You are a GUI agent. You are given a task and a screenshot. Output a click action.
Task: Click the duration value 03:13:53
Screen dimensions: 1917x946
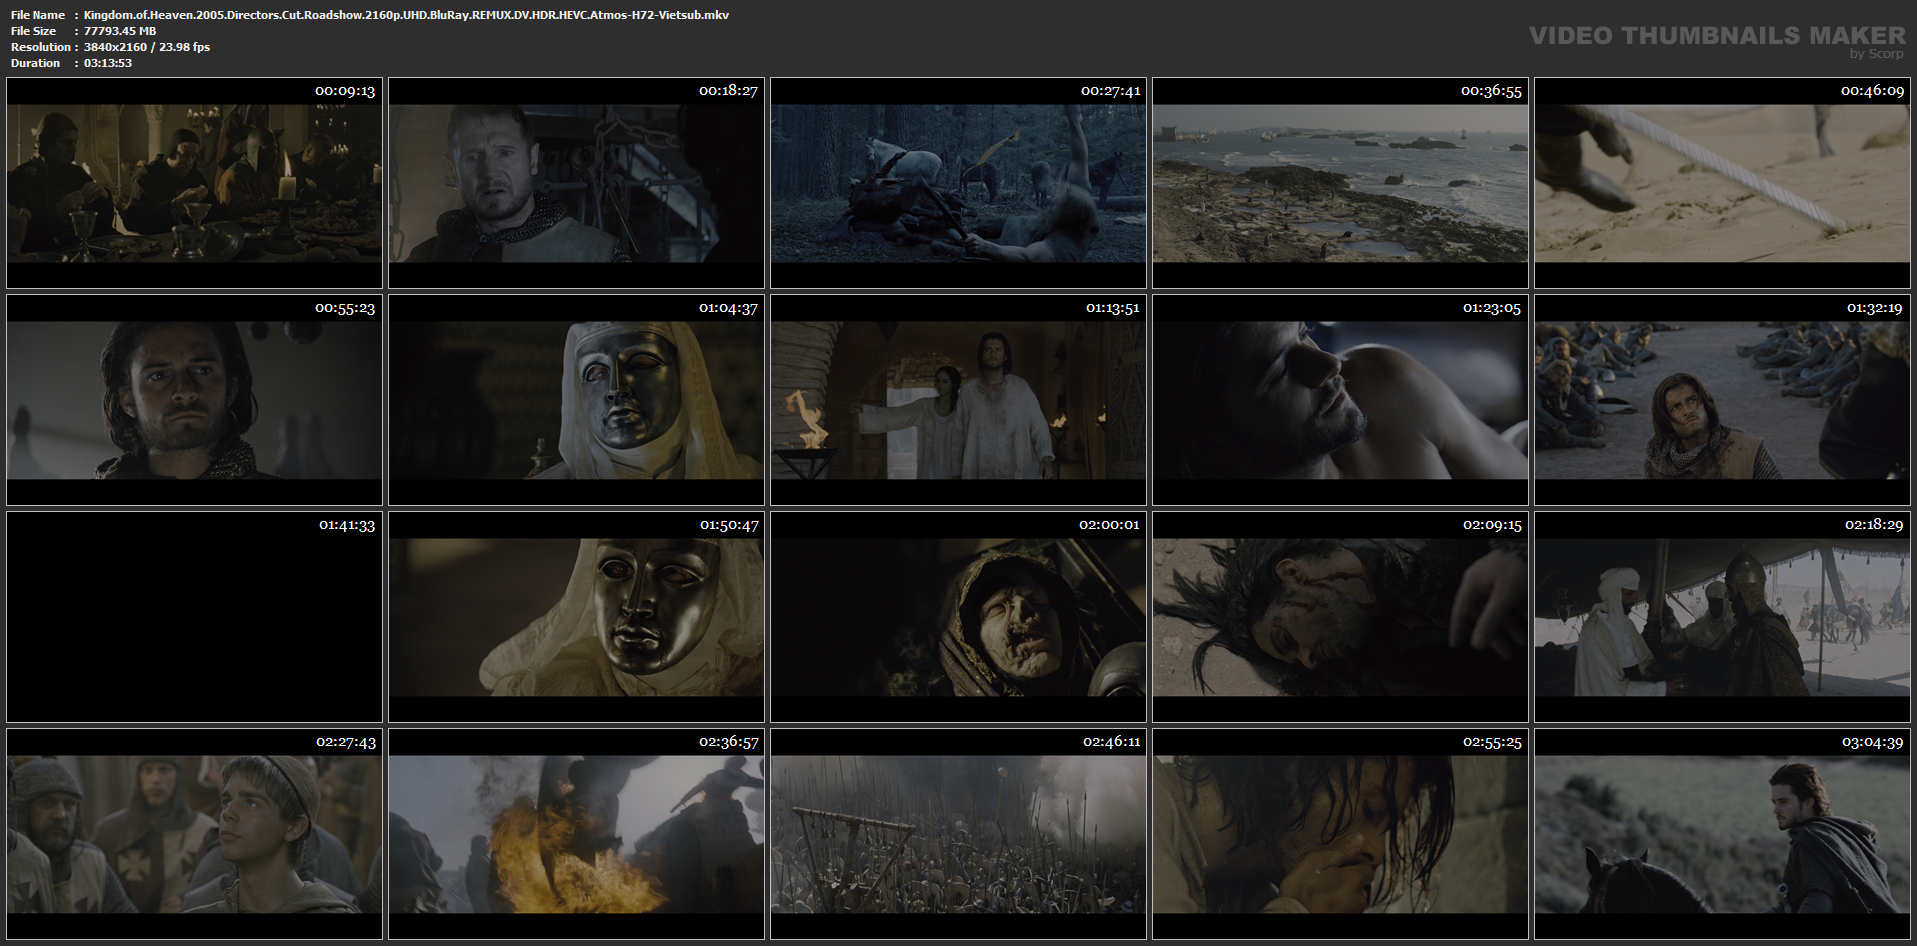(108, 63)
